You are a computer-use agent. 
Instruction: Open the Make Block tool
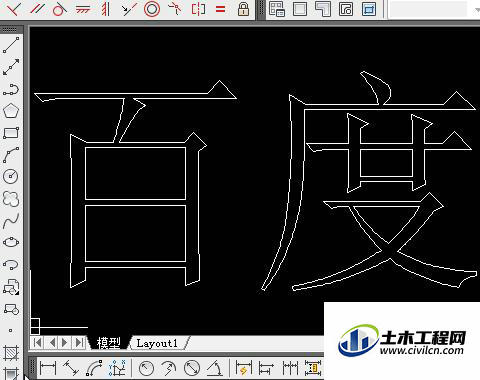click(11, 309)
